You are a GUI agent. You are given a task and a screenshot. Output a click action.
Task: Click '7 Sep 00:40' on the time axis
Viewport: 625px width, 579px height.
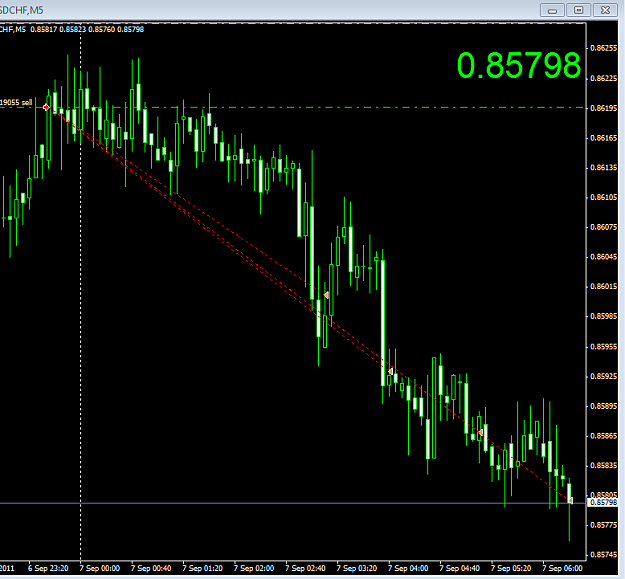[151, 568]
